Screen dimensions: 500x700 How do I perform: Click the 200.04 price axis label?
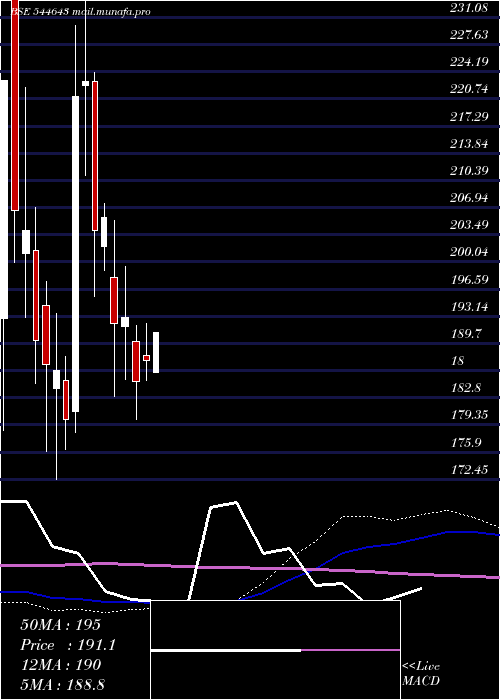[x=469, y=252]
